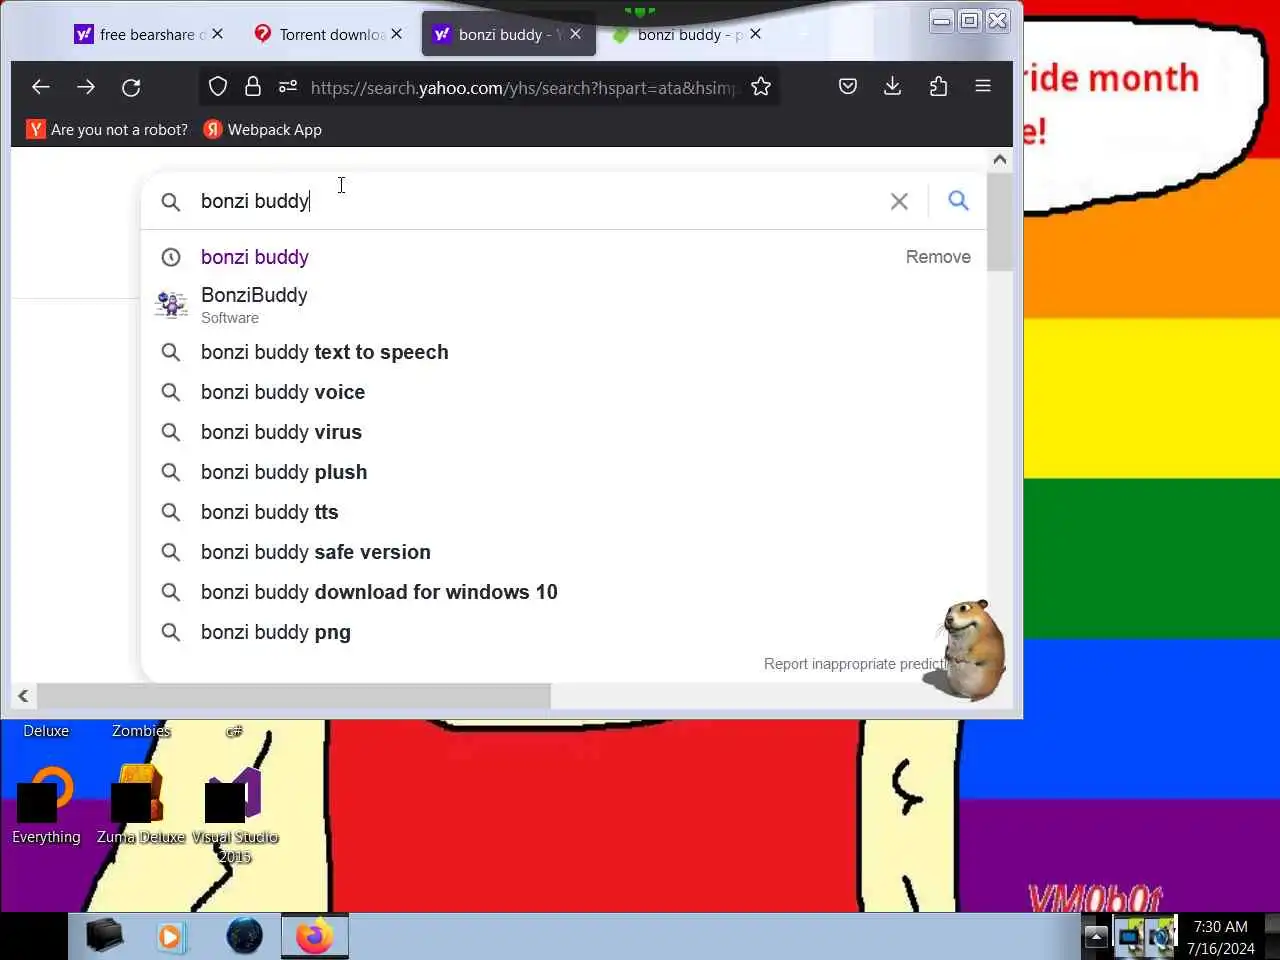Viewport: 1280px width, 960px height.
Task: Choose suggestion bonzi buddy tts
Action: tap(563, 512)
